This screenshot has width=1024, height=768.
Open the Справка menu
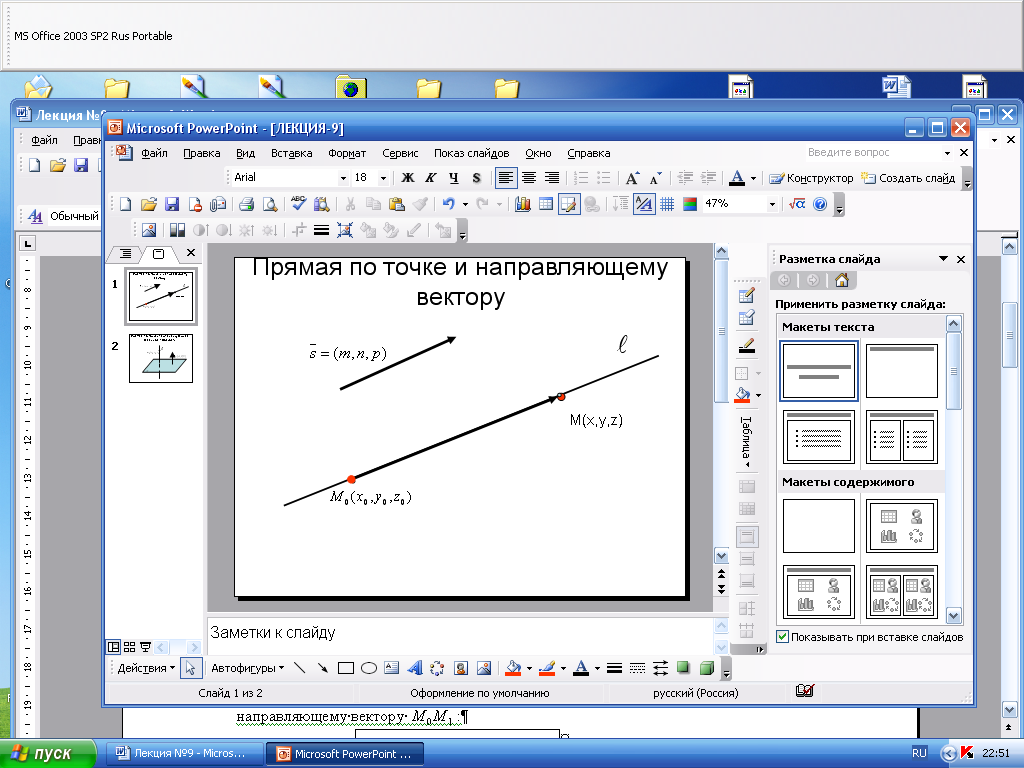pos(588,153)
